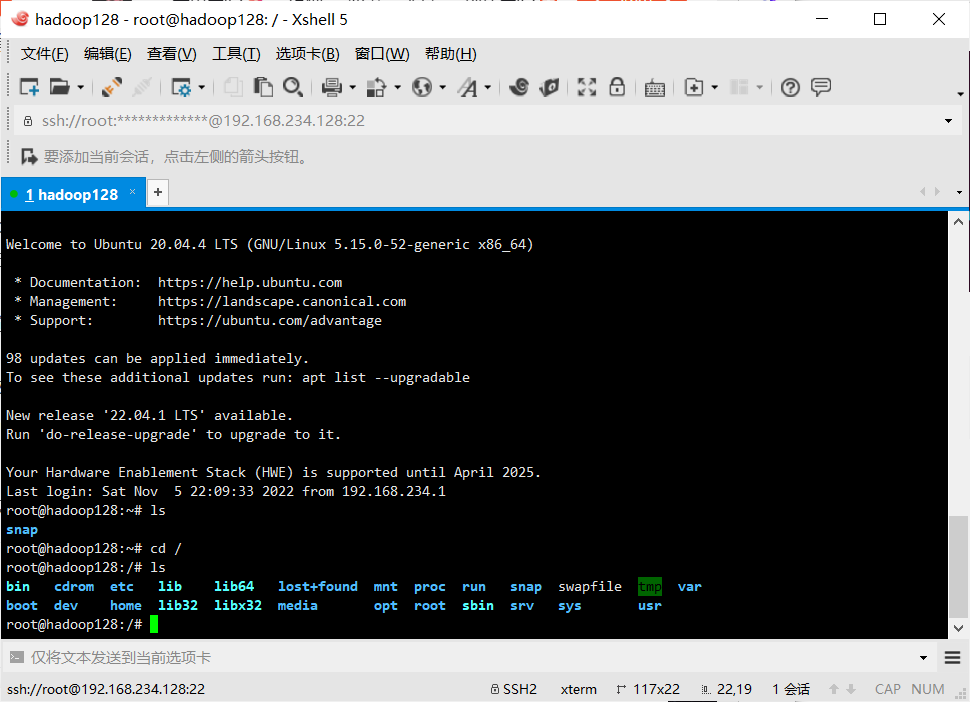Click the font letter A icon
Screen dimensions: 970x702
tap(468, 87)
